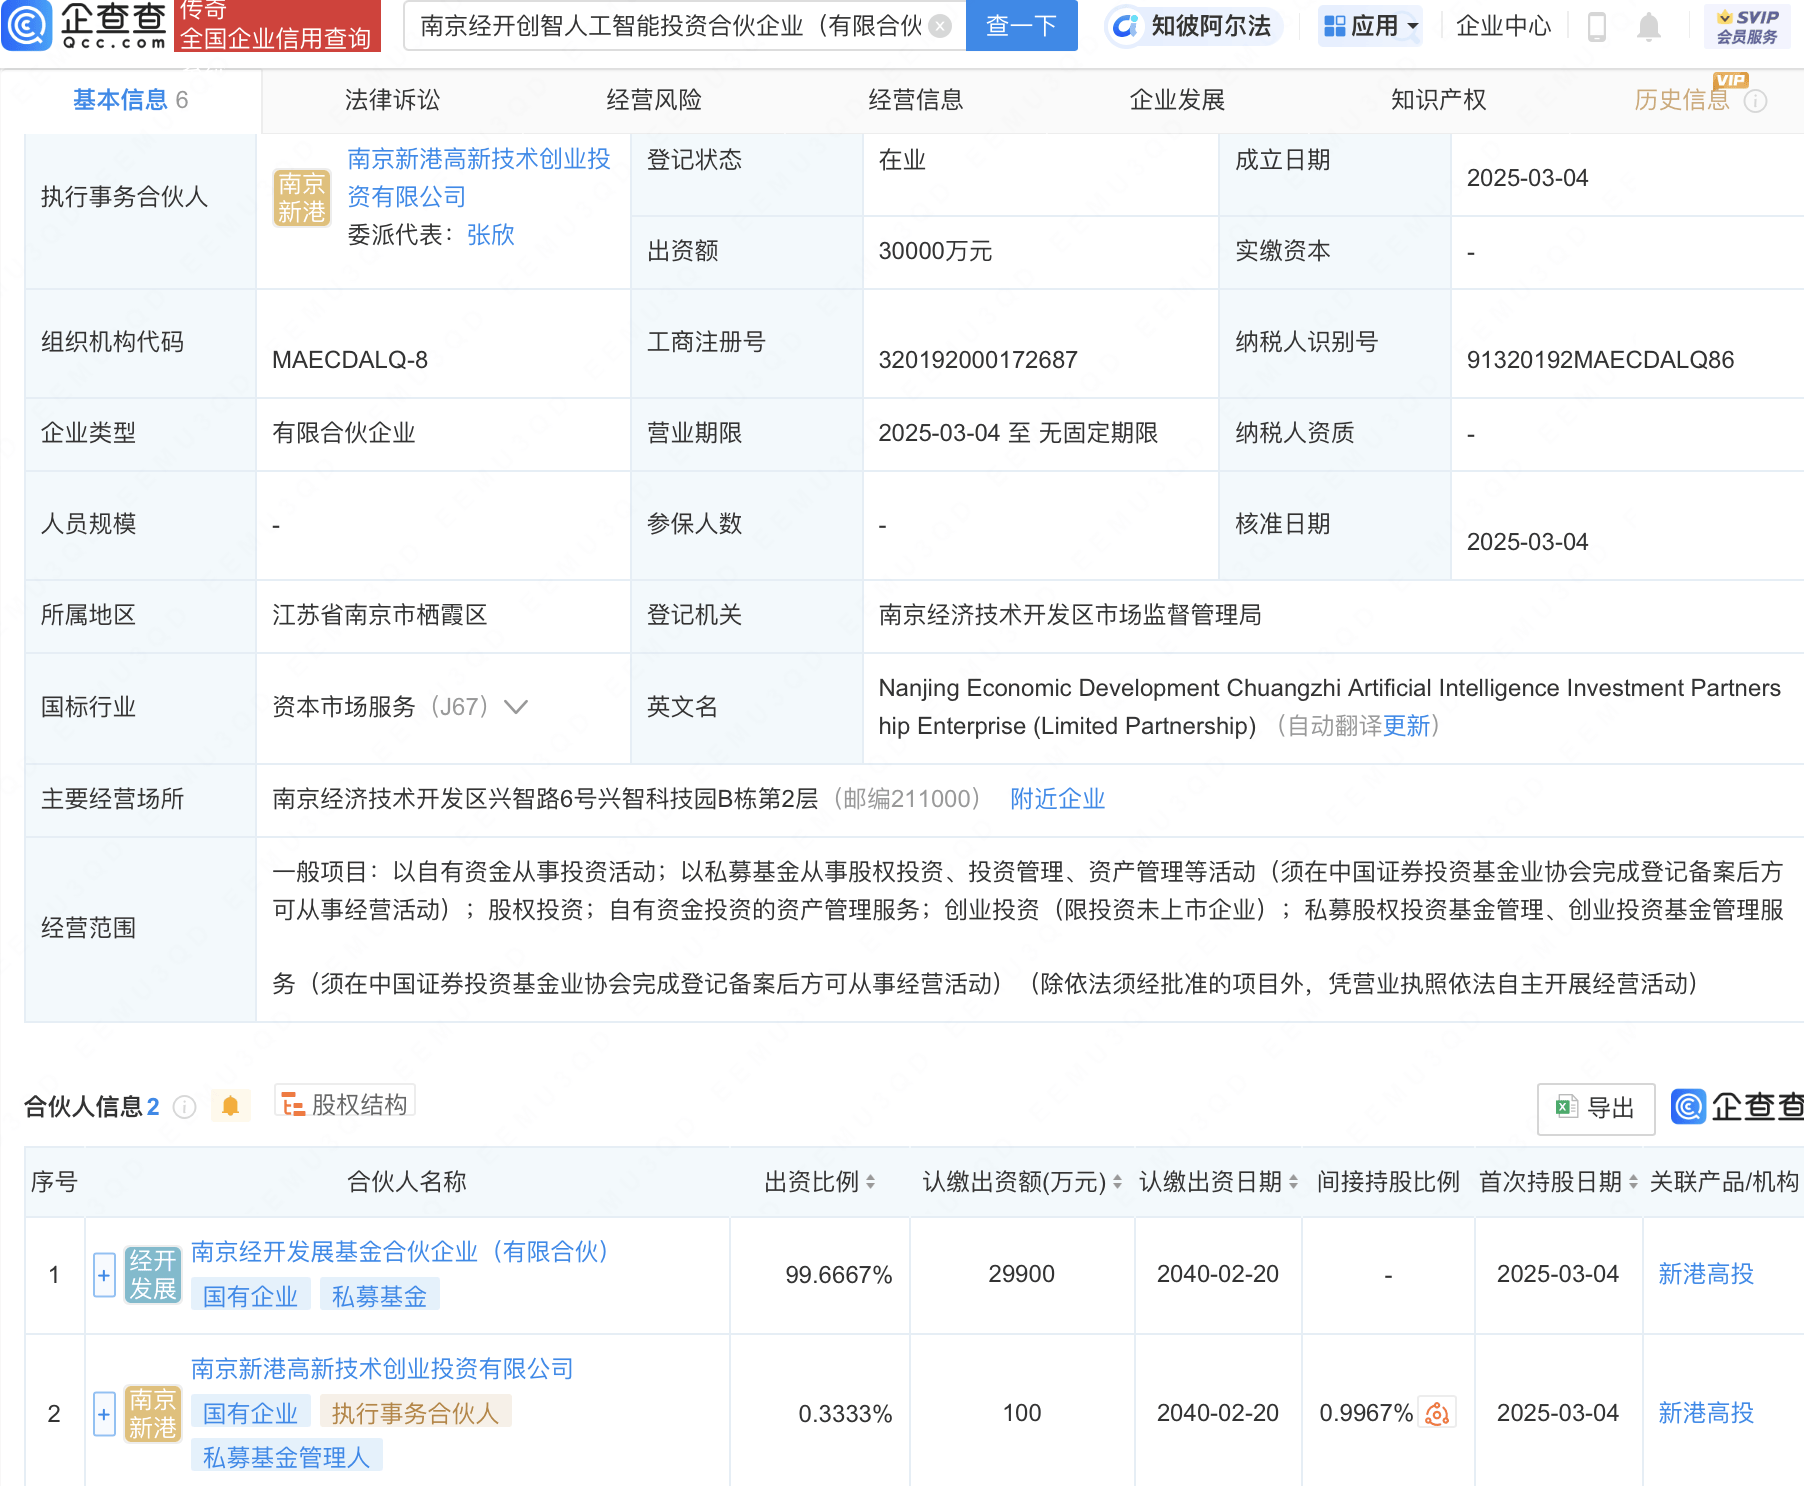Open SVIP member services badge
Viewport: 1804px width, 1486px height.
(x=1747, y=27)
